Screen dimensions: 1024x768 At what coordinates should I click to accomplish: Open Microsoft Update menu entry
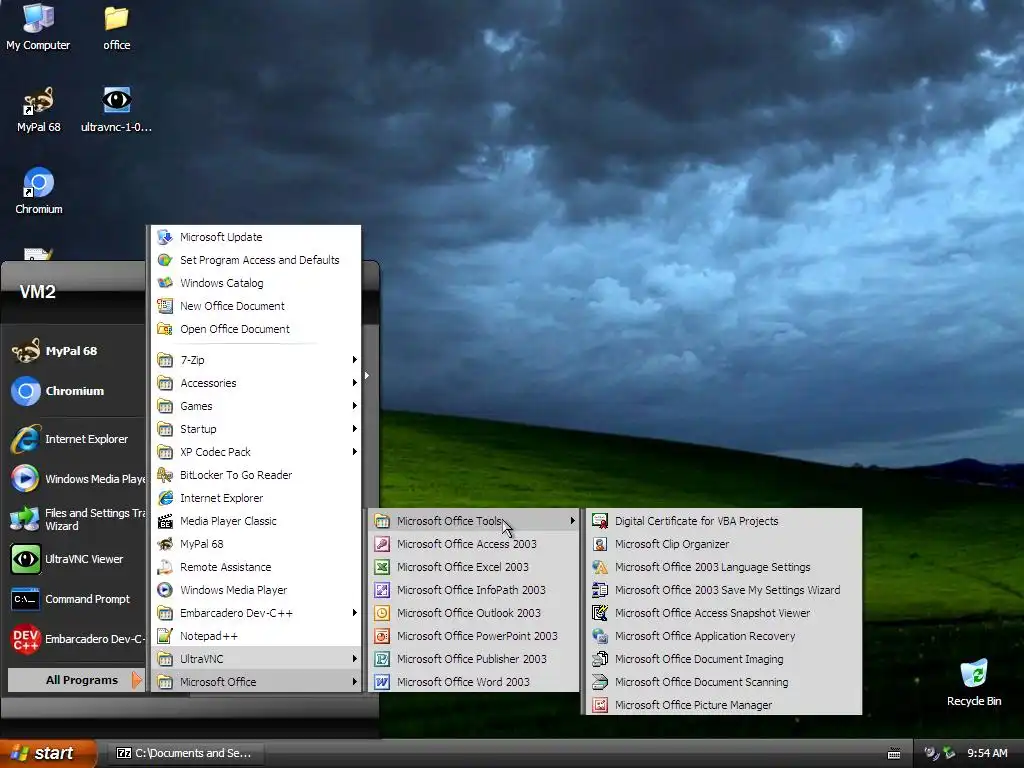(256, 236)
